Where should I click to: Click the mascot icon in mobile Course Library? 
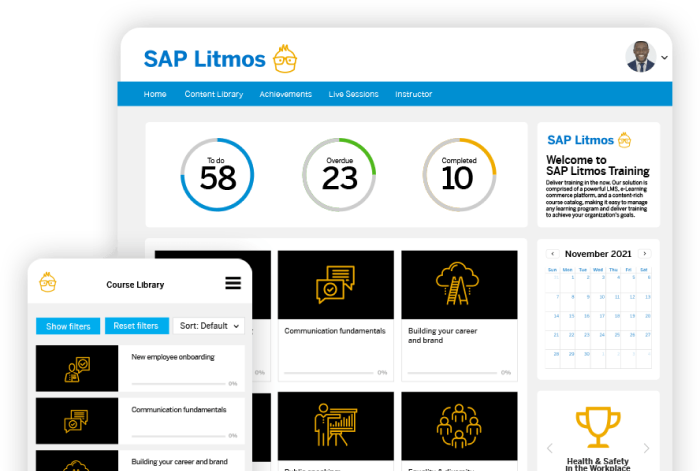click(48, 282)
